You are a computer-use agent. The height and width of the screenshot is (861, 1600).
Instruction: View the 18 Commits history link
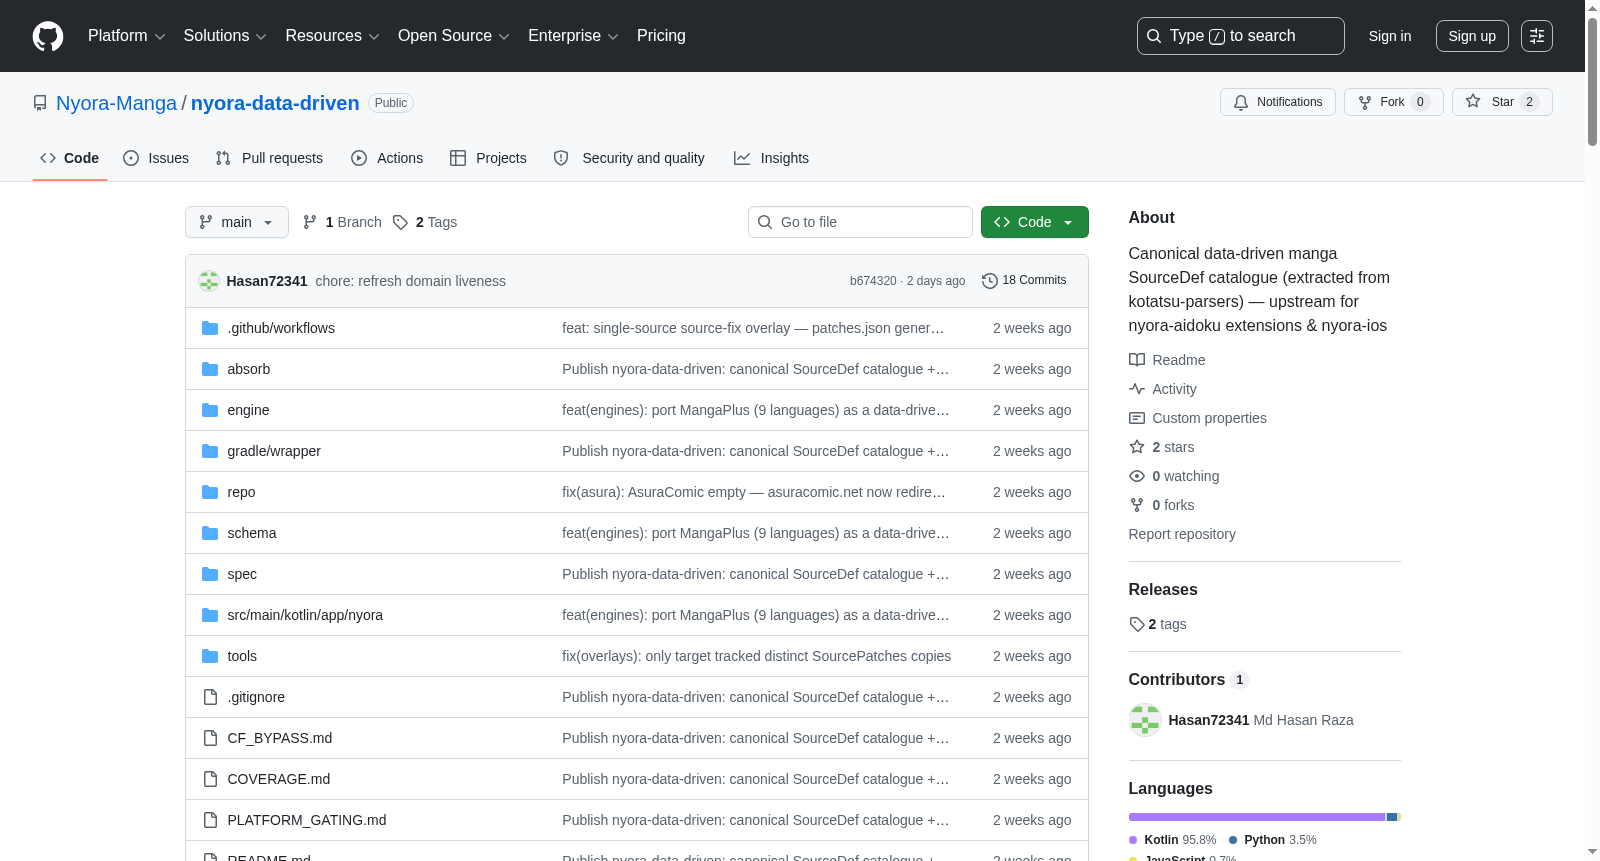point(1024,281)
